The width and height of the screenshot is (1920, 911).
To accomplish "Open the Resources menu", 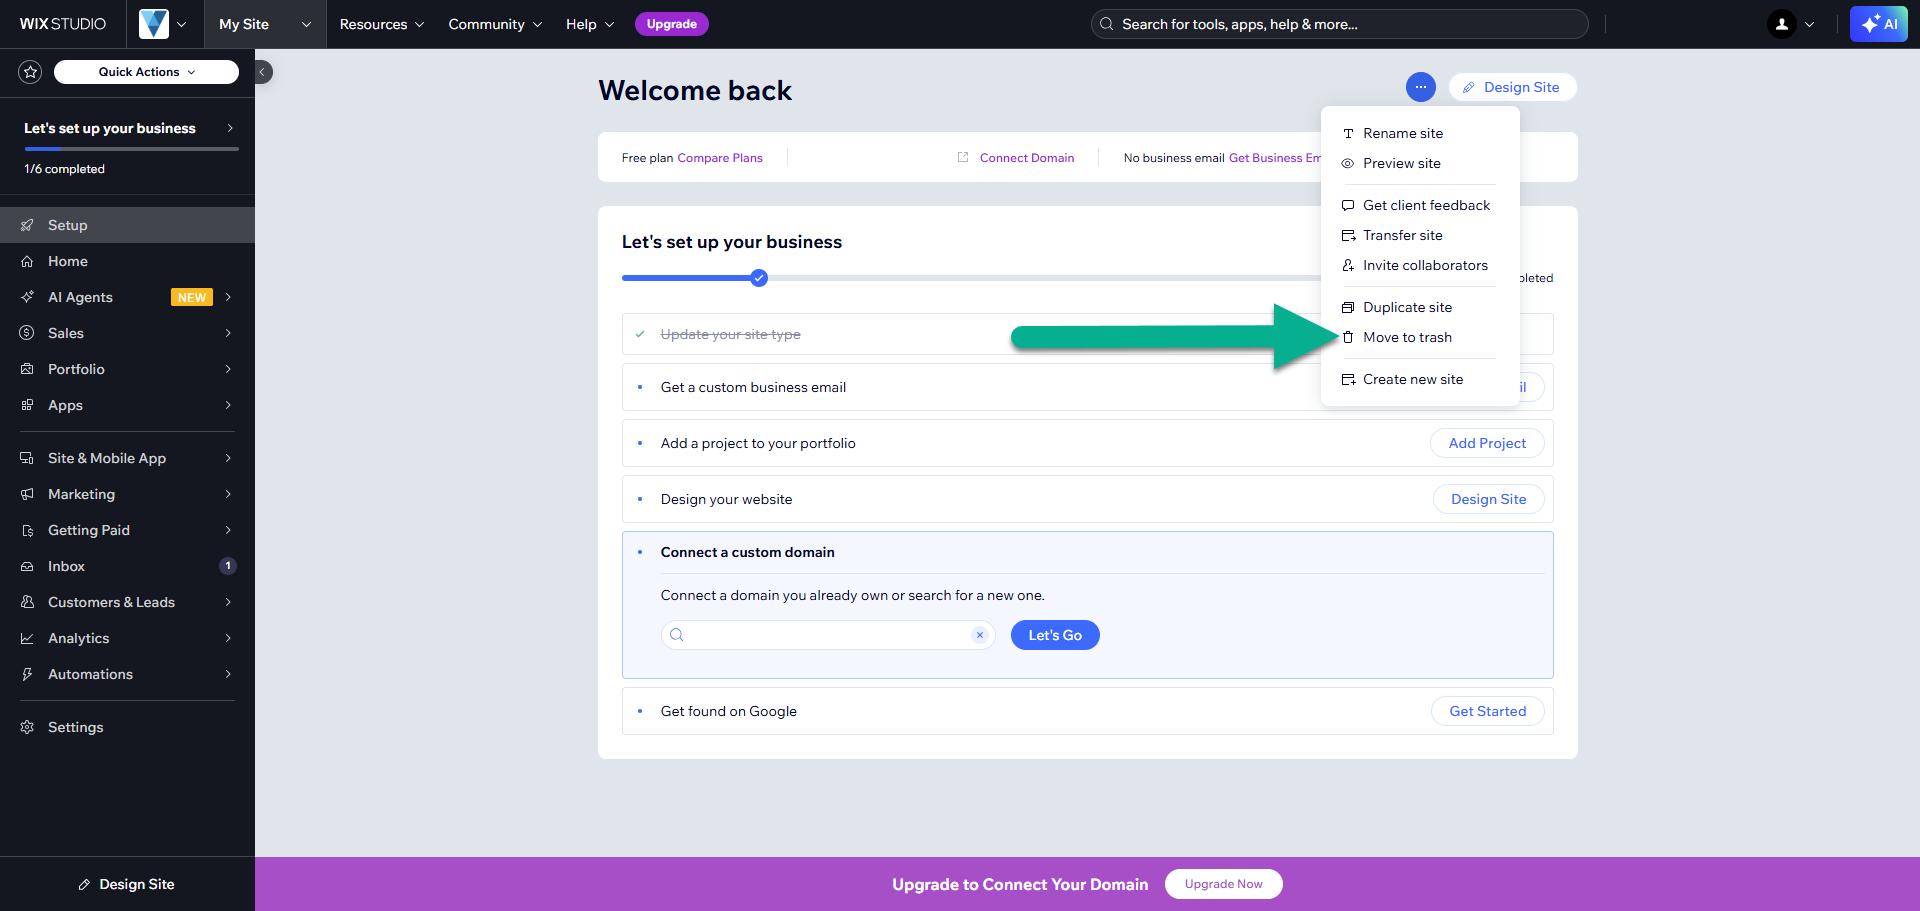I will 381,24.
